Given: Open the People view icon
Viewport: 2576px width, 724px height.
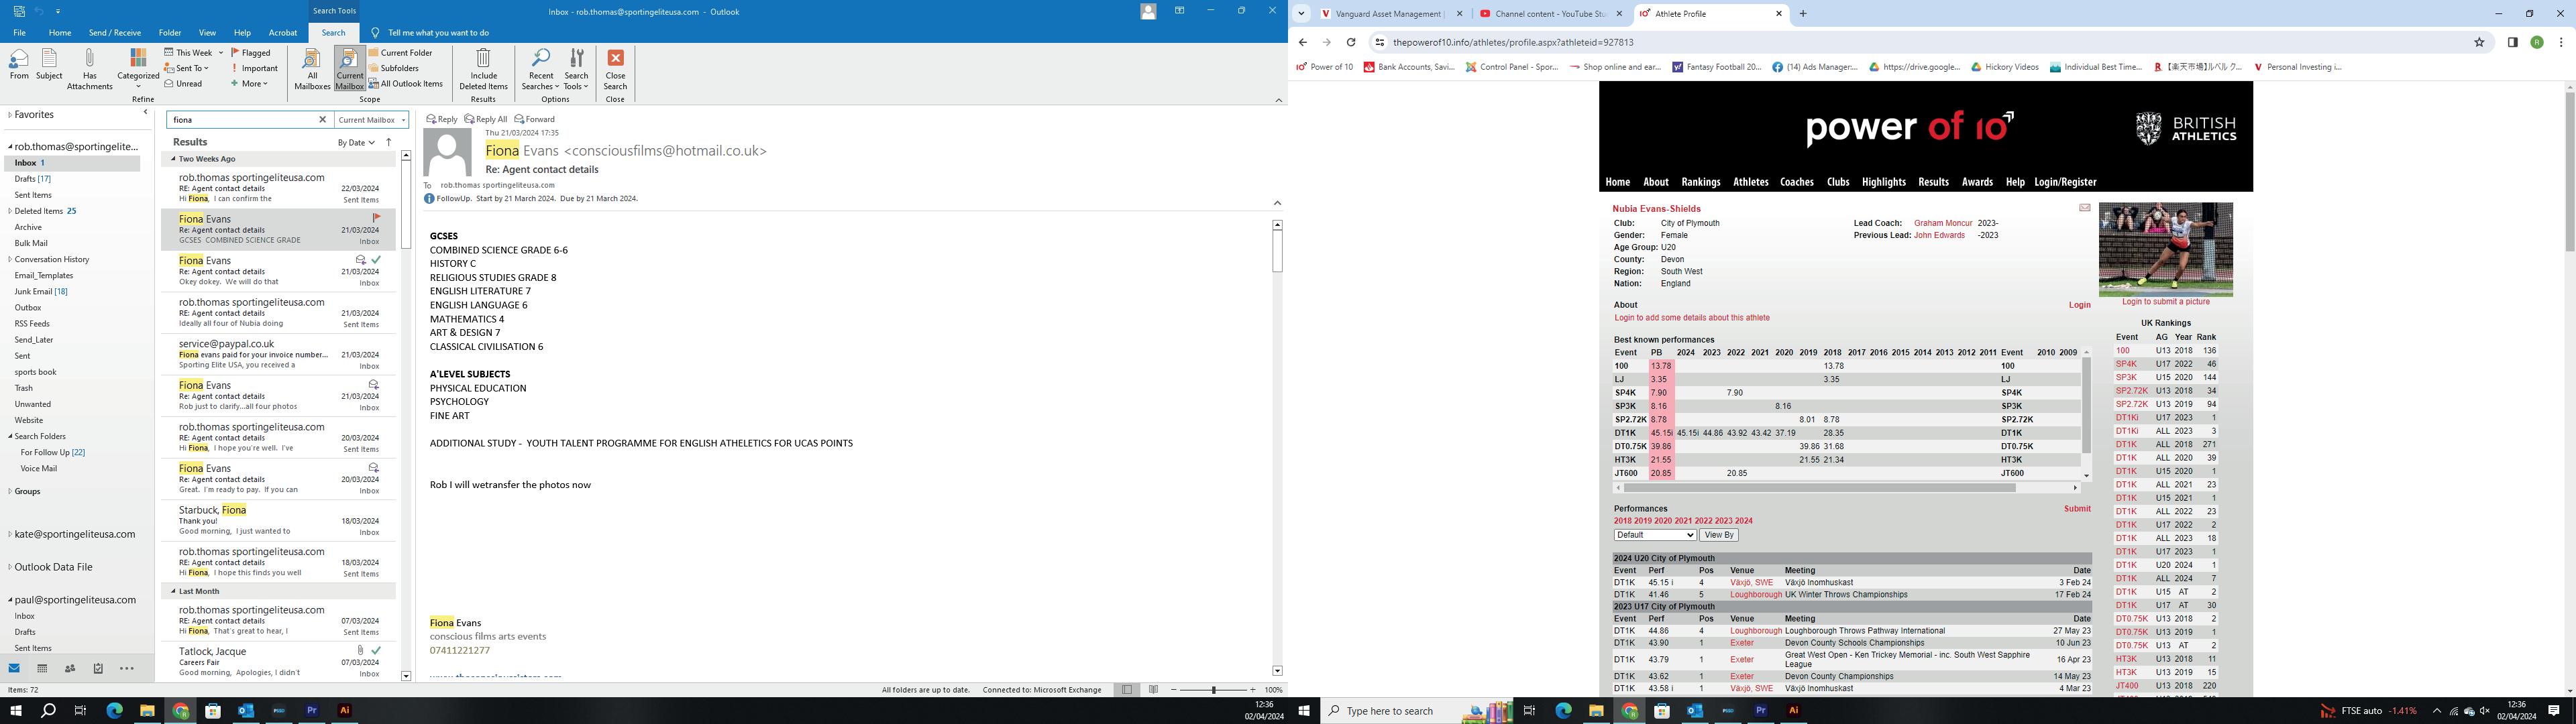Looking at the screenshot, I should click(70, 668).
